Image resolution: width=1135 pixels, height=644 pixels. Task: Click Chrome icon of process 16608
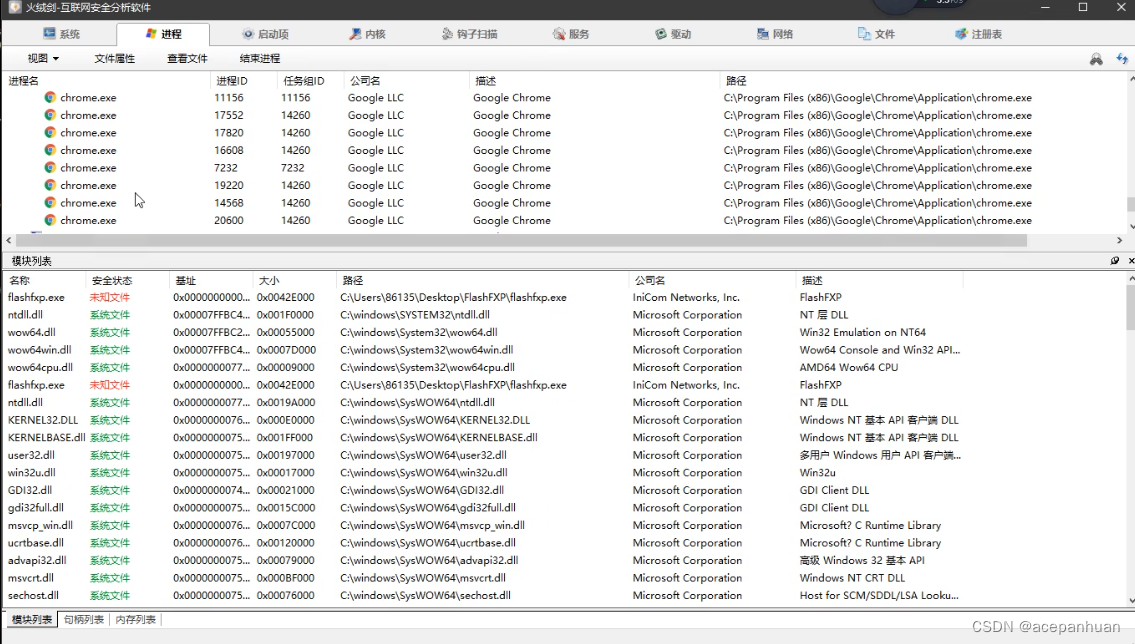(50, 150)
